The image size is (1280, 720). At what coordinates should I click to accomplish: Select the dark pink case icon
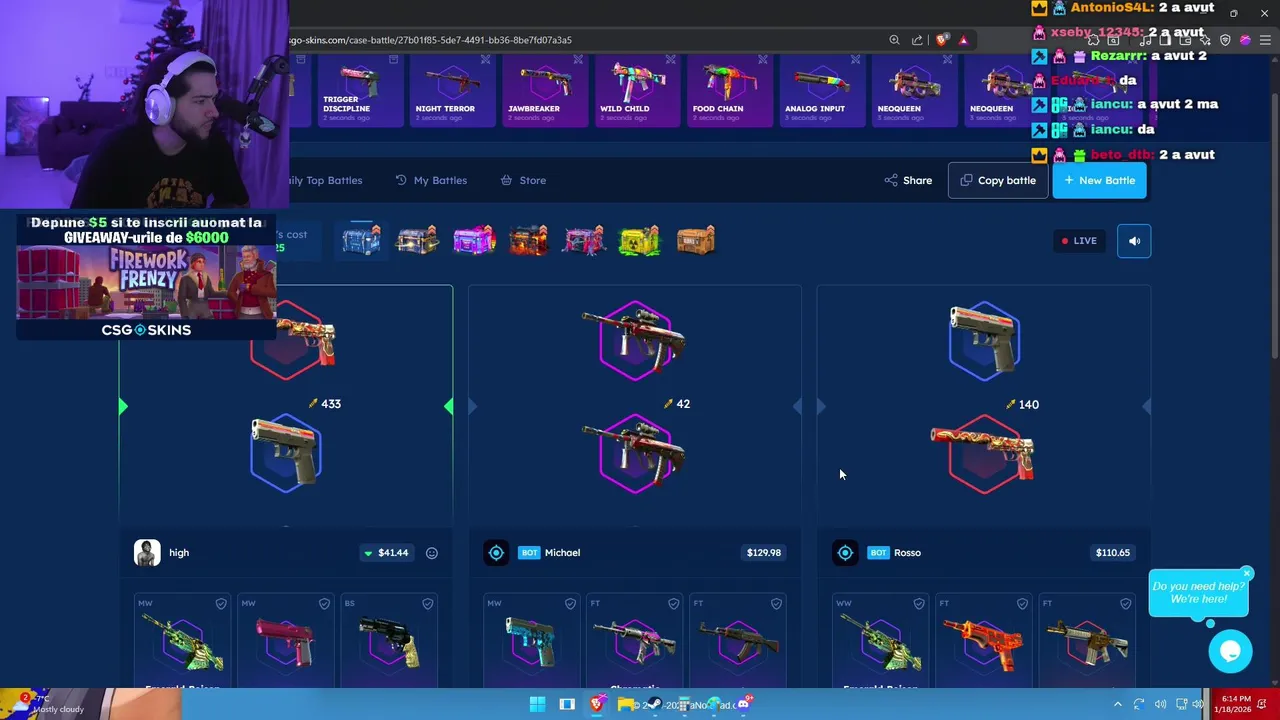tap(584, 241)
